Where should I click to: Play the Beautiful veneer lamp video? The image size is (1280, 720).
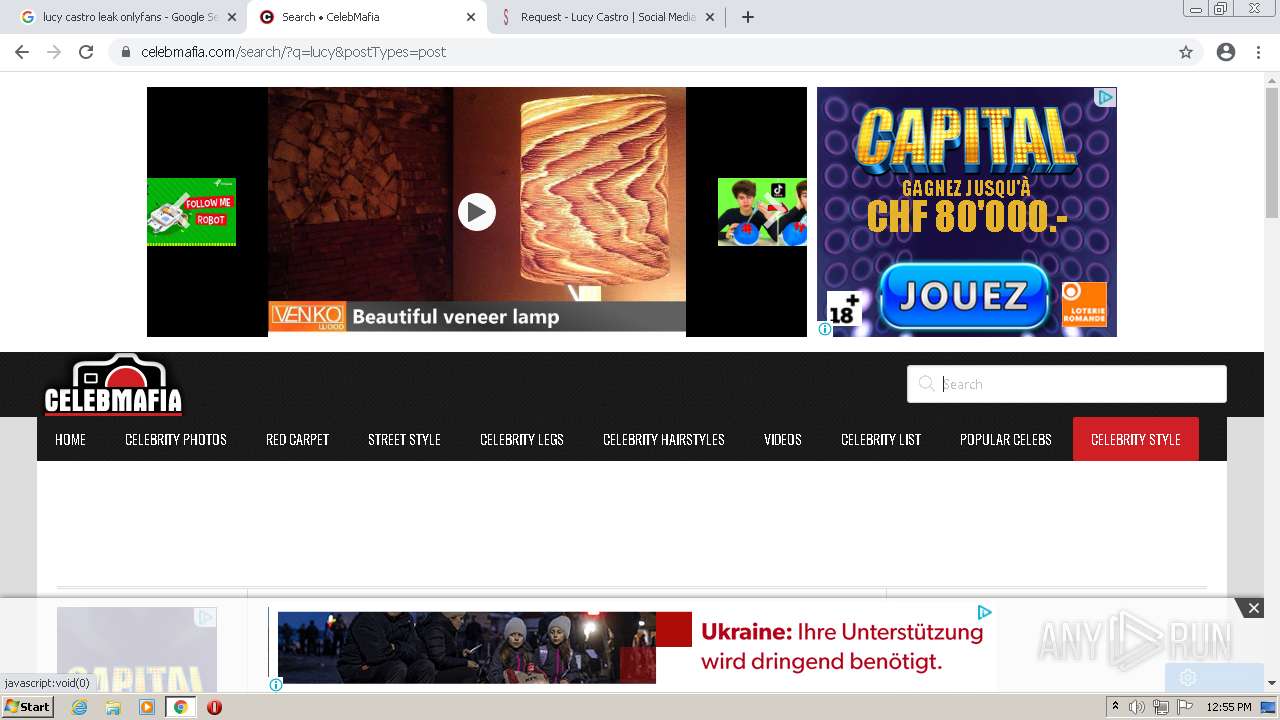pyautogui.click(x=477, y=212)
